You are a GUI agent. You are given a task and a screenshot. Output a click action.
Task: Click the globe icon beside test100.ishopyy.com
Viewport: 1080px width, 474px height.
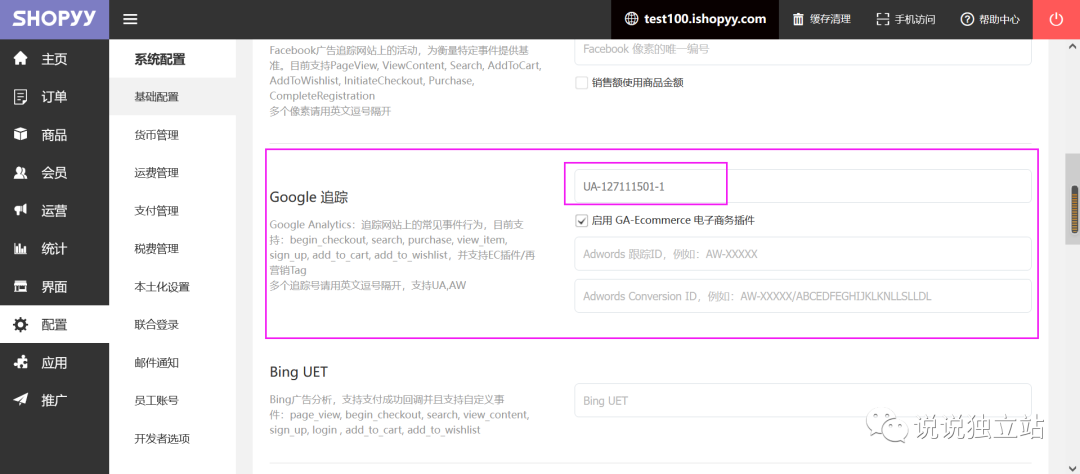click(631, 19)
